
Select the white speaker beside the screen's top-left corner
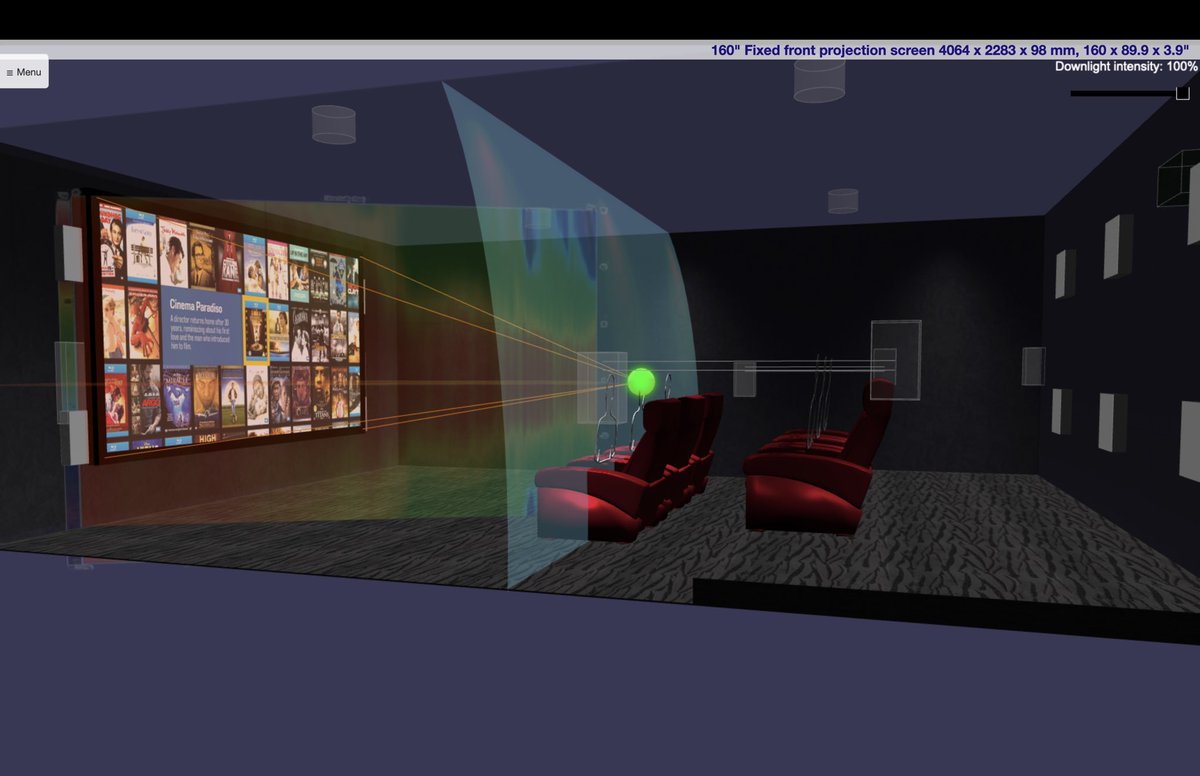click(x=72, y=253)
